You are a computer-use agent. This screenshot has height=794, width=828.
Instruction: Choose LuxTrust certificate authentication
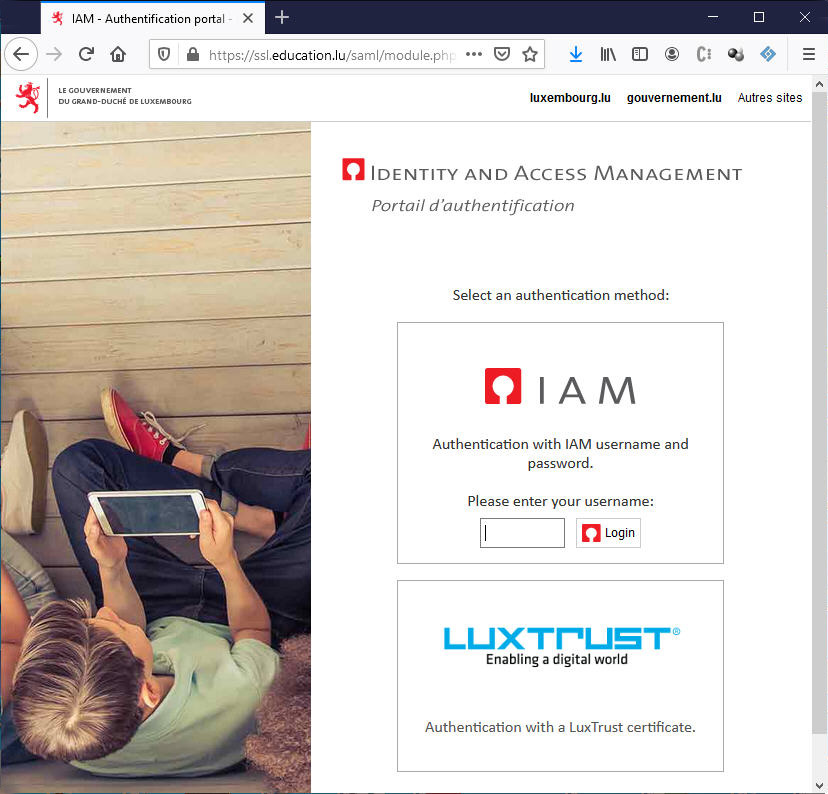pos(560,676)
